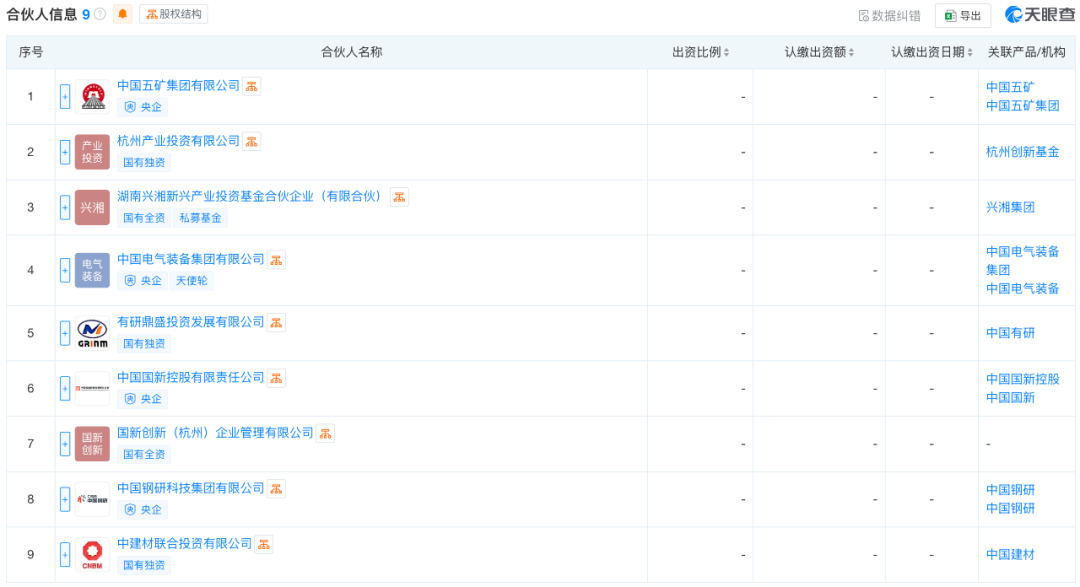
Task: Click the 国有全资 tag under 国新创新
Action: point(144,455)
